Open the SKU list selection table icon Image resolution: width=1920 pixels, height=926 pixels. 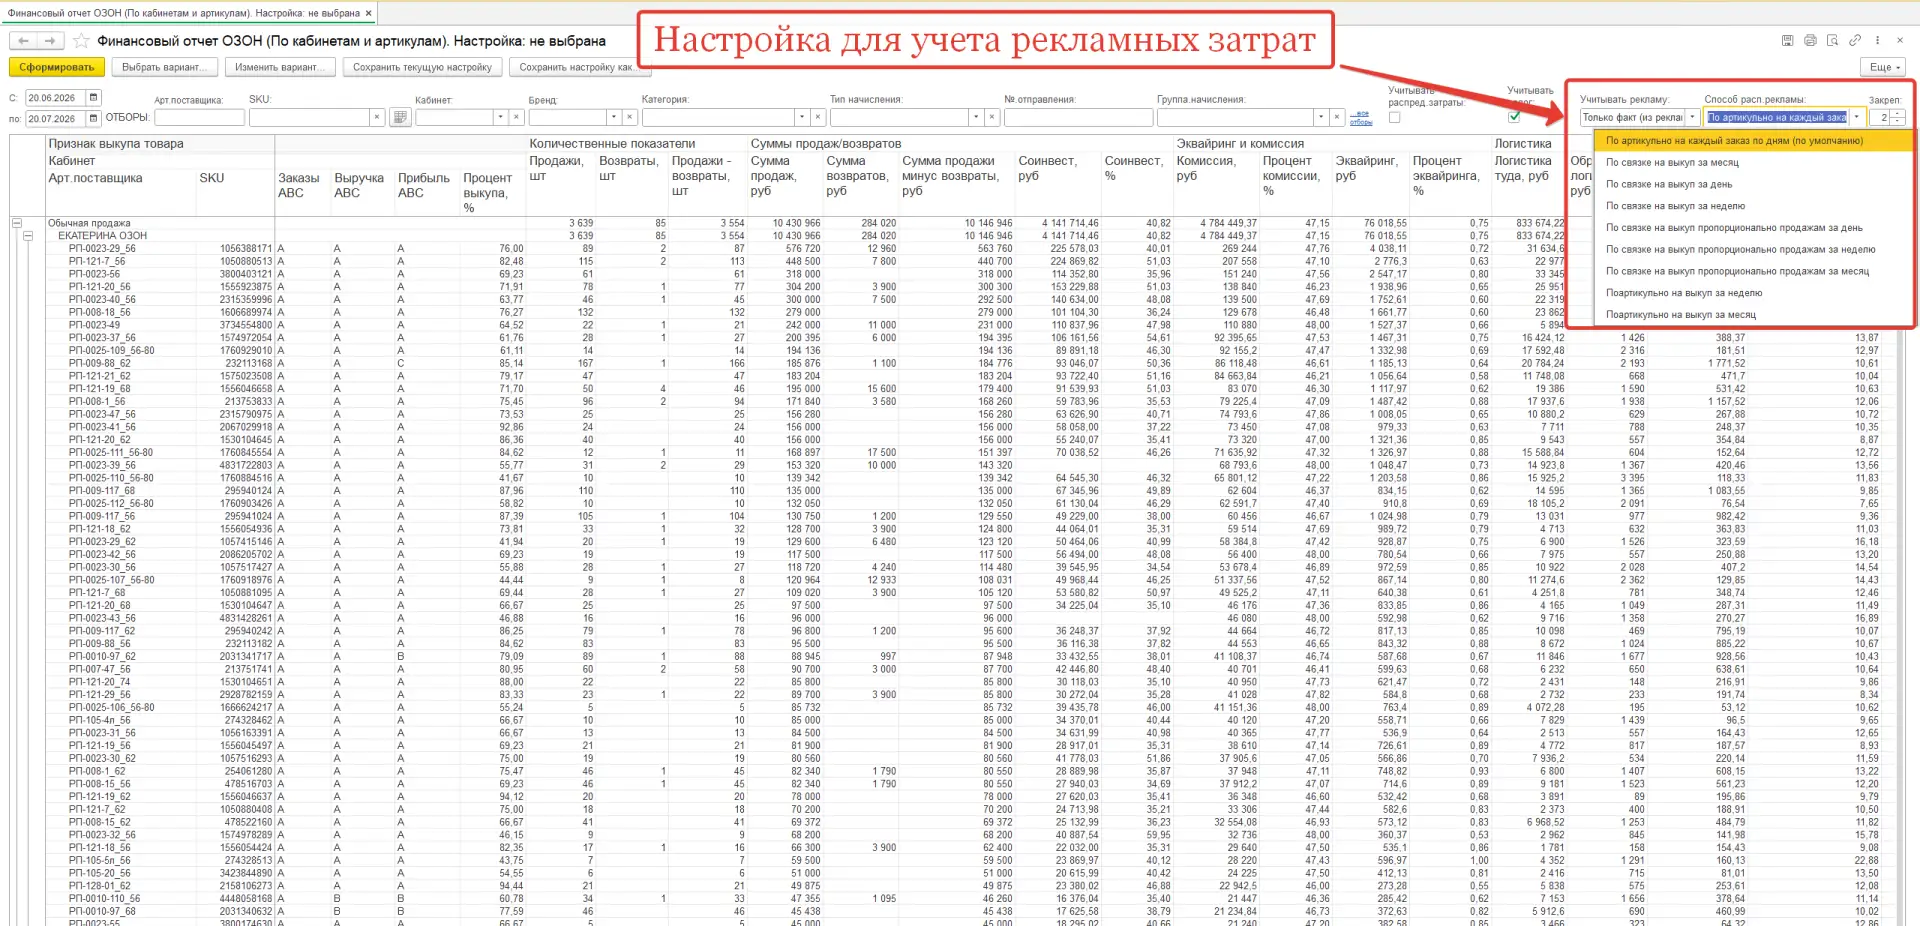pos(399,118)
